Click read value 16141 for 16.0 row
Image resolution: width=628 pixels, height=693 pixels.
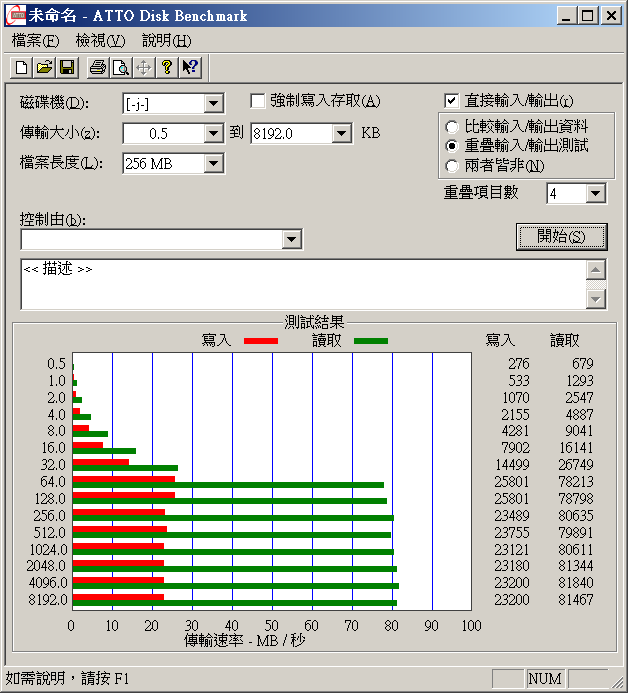(576, 448)
